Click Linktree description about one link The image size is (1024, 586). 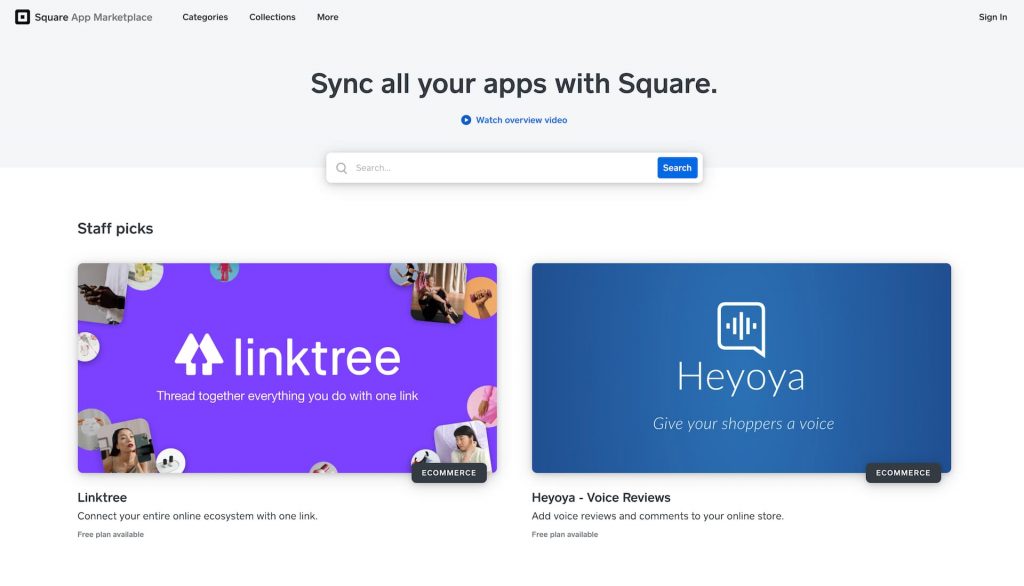tap(197, 516)
